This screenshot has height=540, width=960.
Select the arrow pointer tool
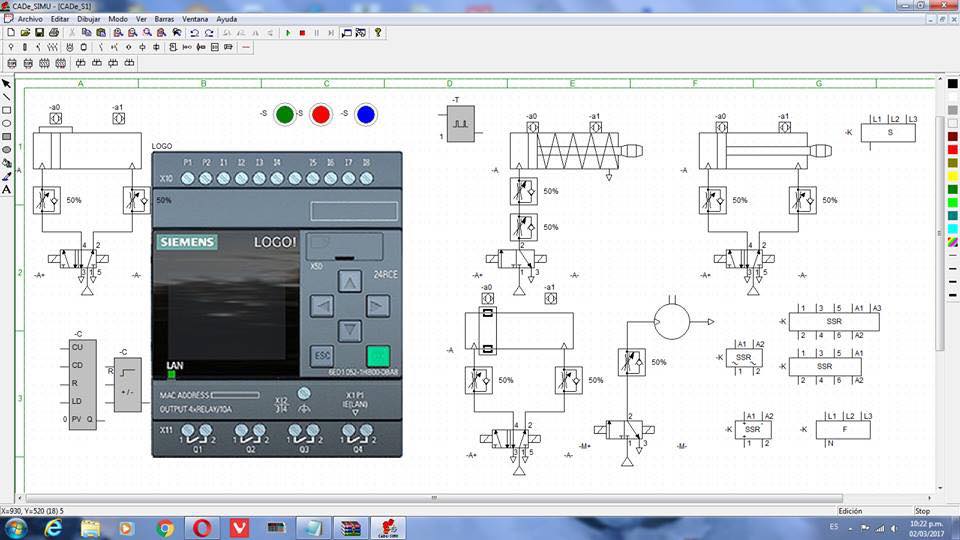click(x=6, y=83)
